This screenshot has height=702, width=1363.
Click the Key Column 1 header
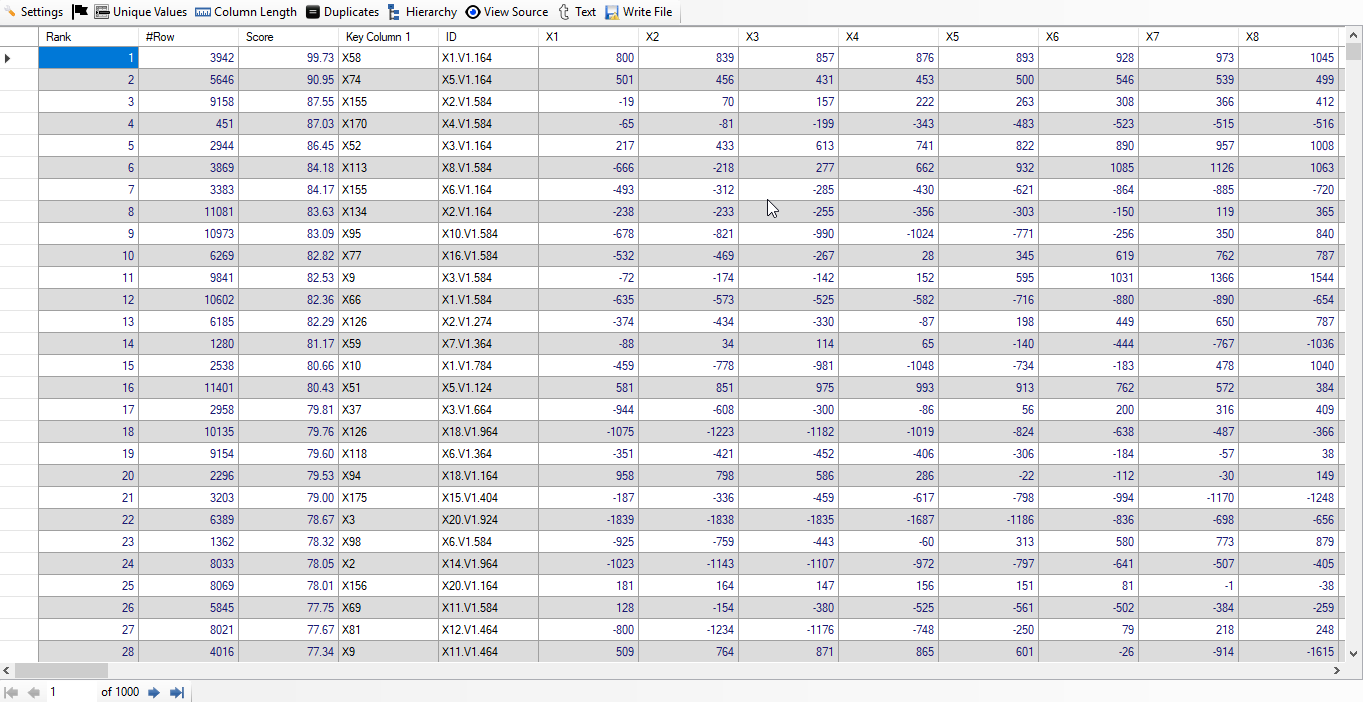388,37
